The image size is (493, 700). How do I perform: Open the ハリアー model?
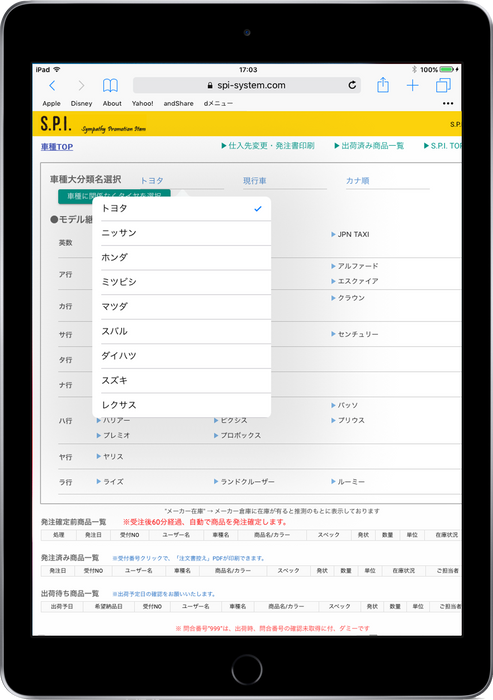pyautogui.click(x=113, y=421)
